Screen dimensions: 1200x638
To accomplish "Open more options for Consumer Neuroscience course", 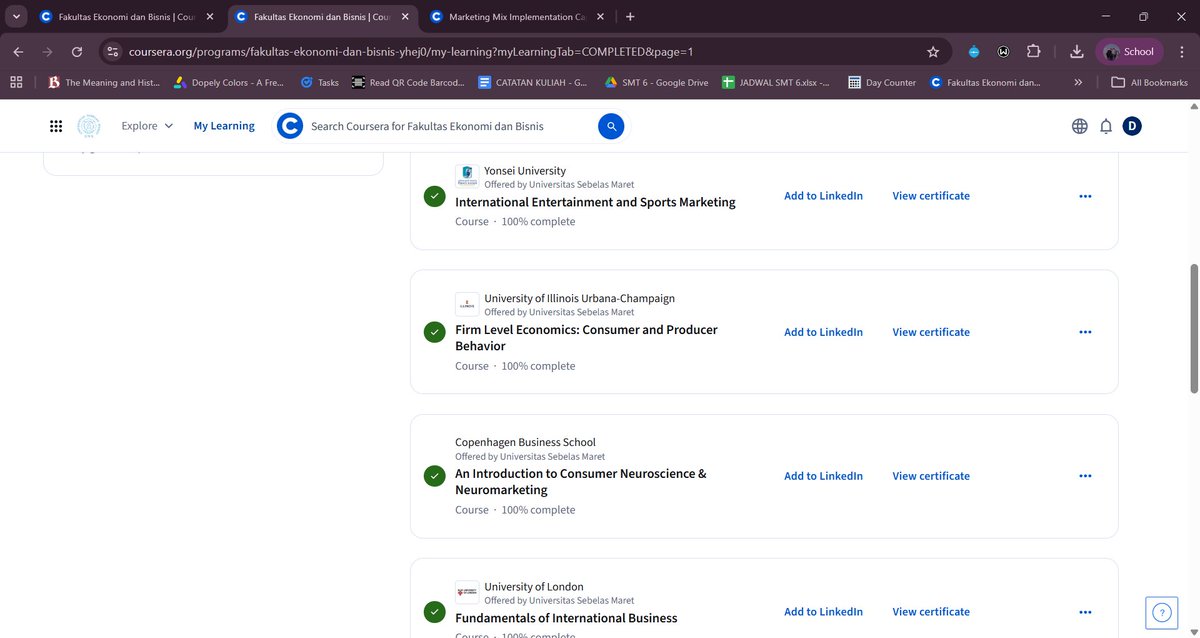I will tap(1085, 476).
